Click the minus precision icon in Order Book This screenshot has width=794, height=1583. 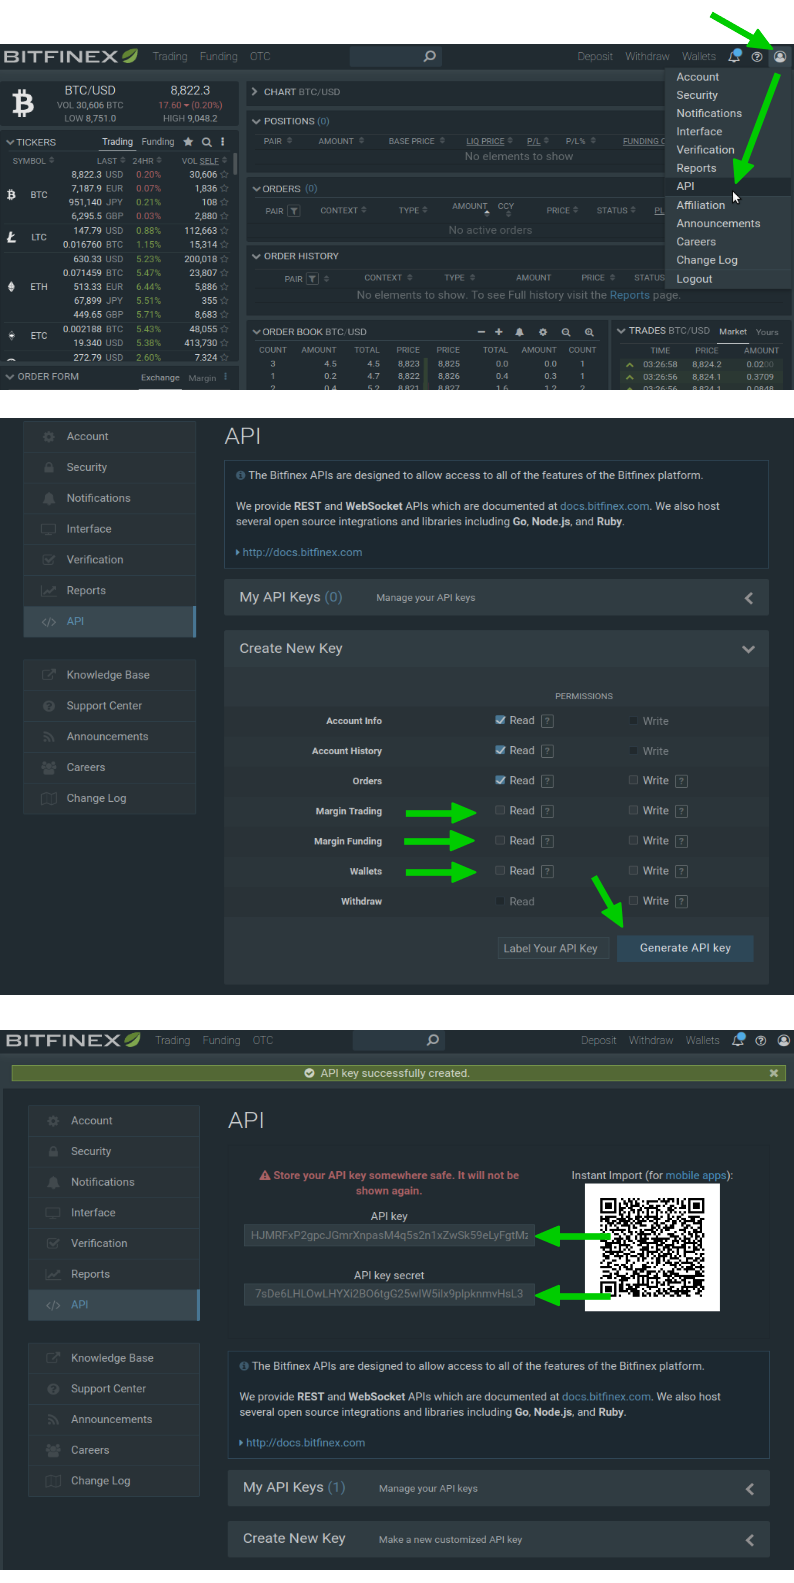click(x=481, y=332)
